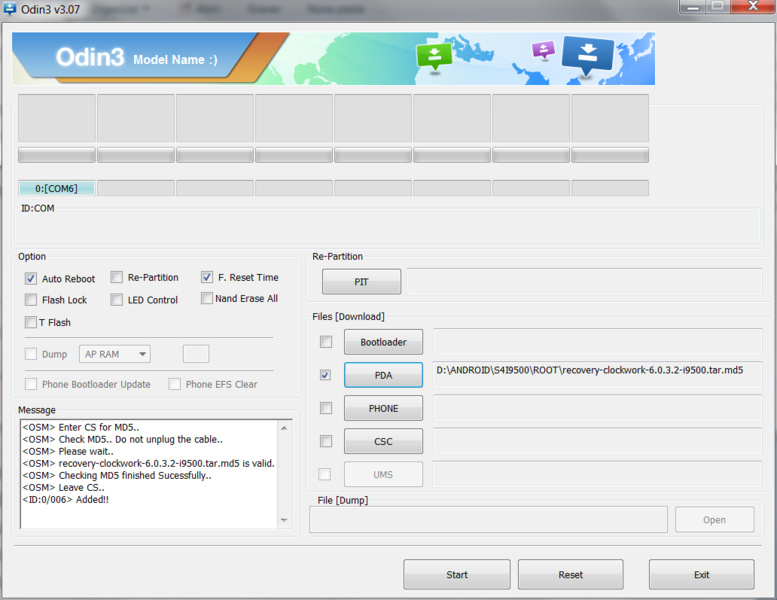Tick the checkbox beside the PHONE button
The width and height of the screenshot is (777, 600).
(x=326, y=408)
